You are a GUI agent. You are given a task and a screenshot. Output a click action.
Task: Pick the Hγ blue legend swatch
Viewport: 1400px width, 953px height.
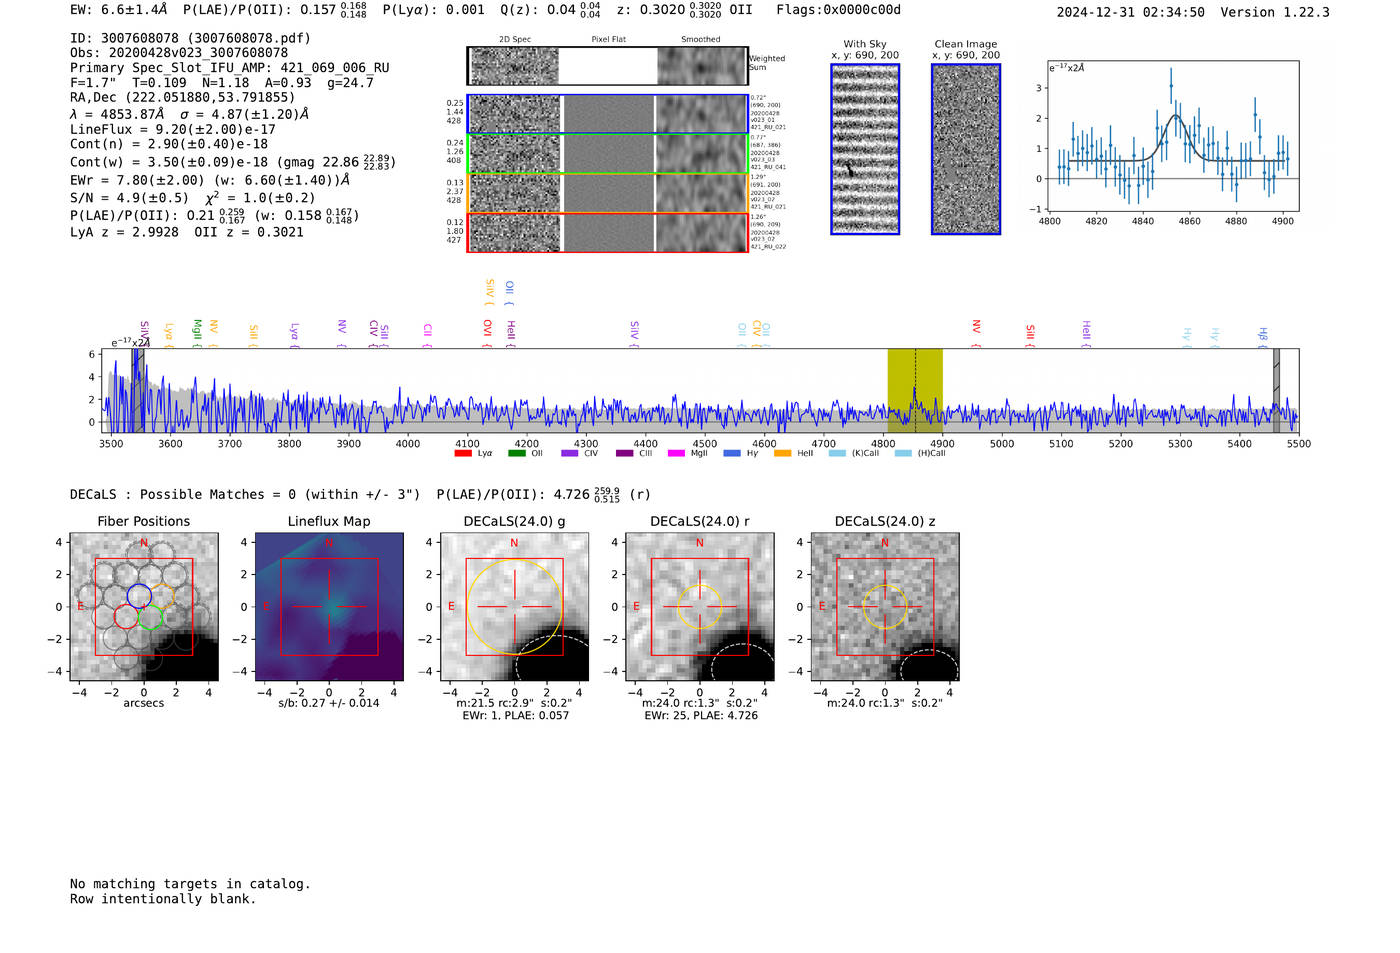point(732,453)
